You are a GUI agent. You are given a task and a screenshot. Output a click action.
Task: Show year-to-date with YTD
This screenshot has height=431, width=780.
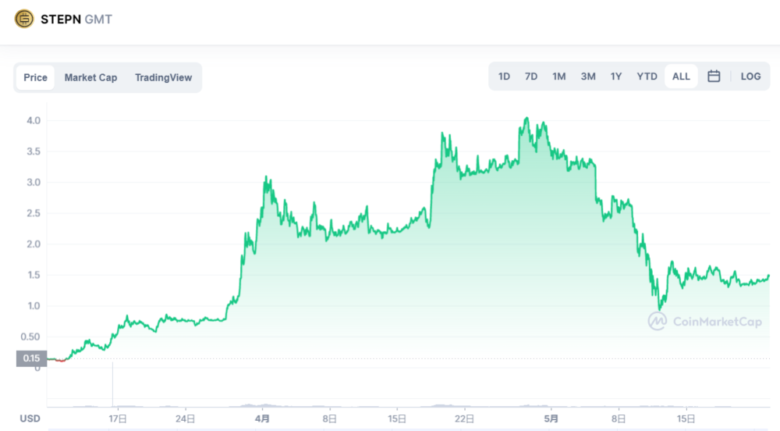pos(647,77)
